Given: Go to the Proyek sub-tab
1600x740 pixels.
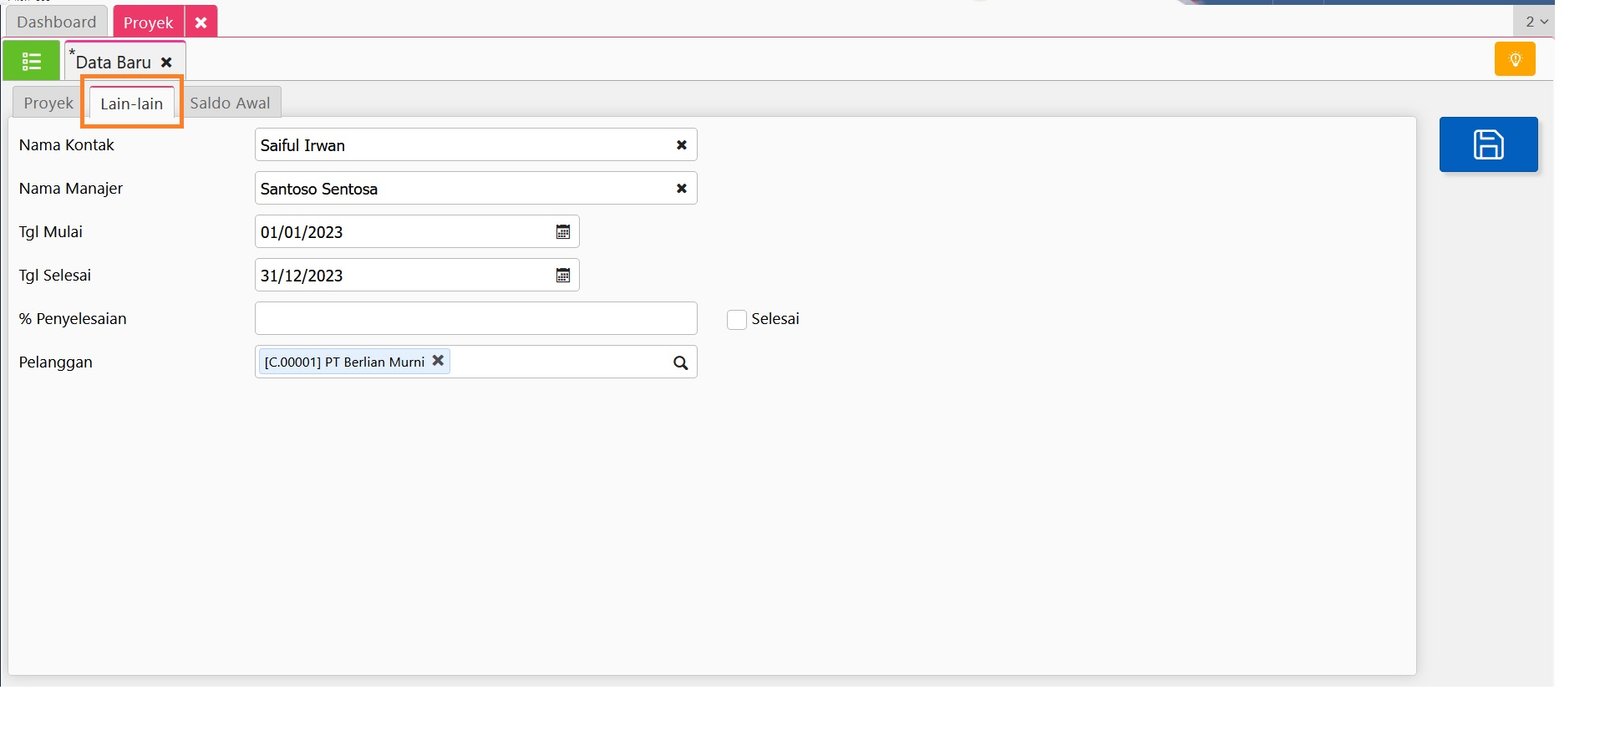Looking at the screenshot, I should tap(48, 103).
